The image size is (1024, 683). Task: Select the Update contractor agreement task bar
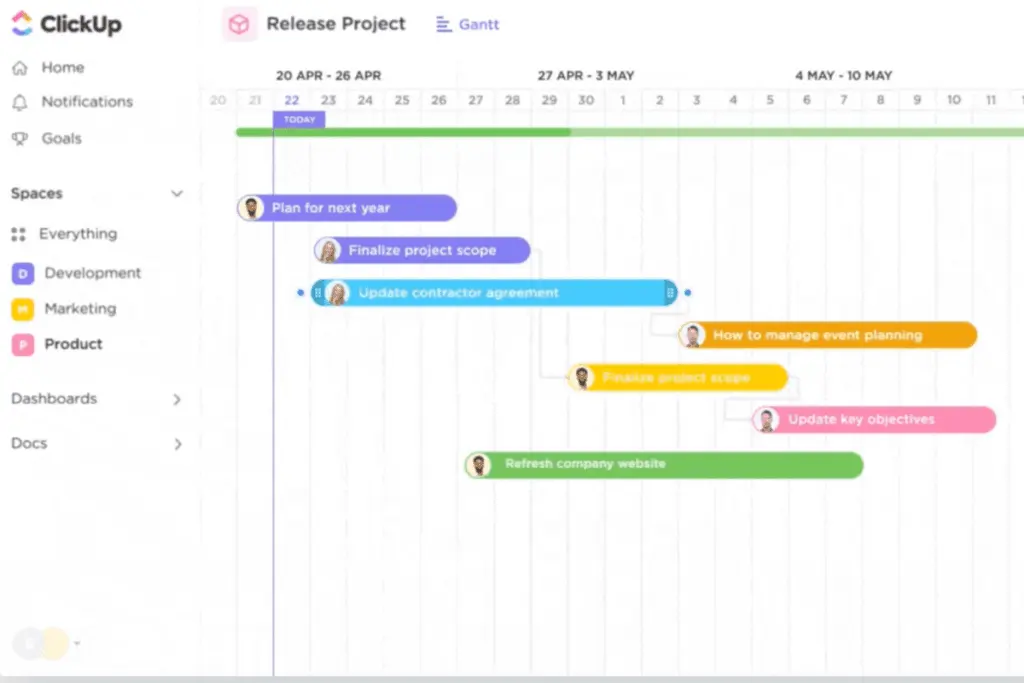494,293
